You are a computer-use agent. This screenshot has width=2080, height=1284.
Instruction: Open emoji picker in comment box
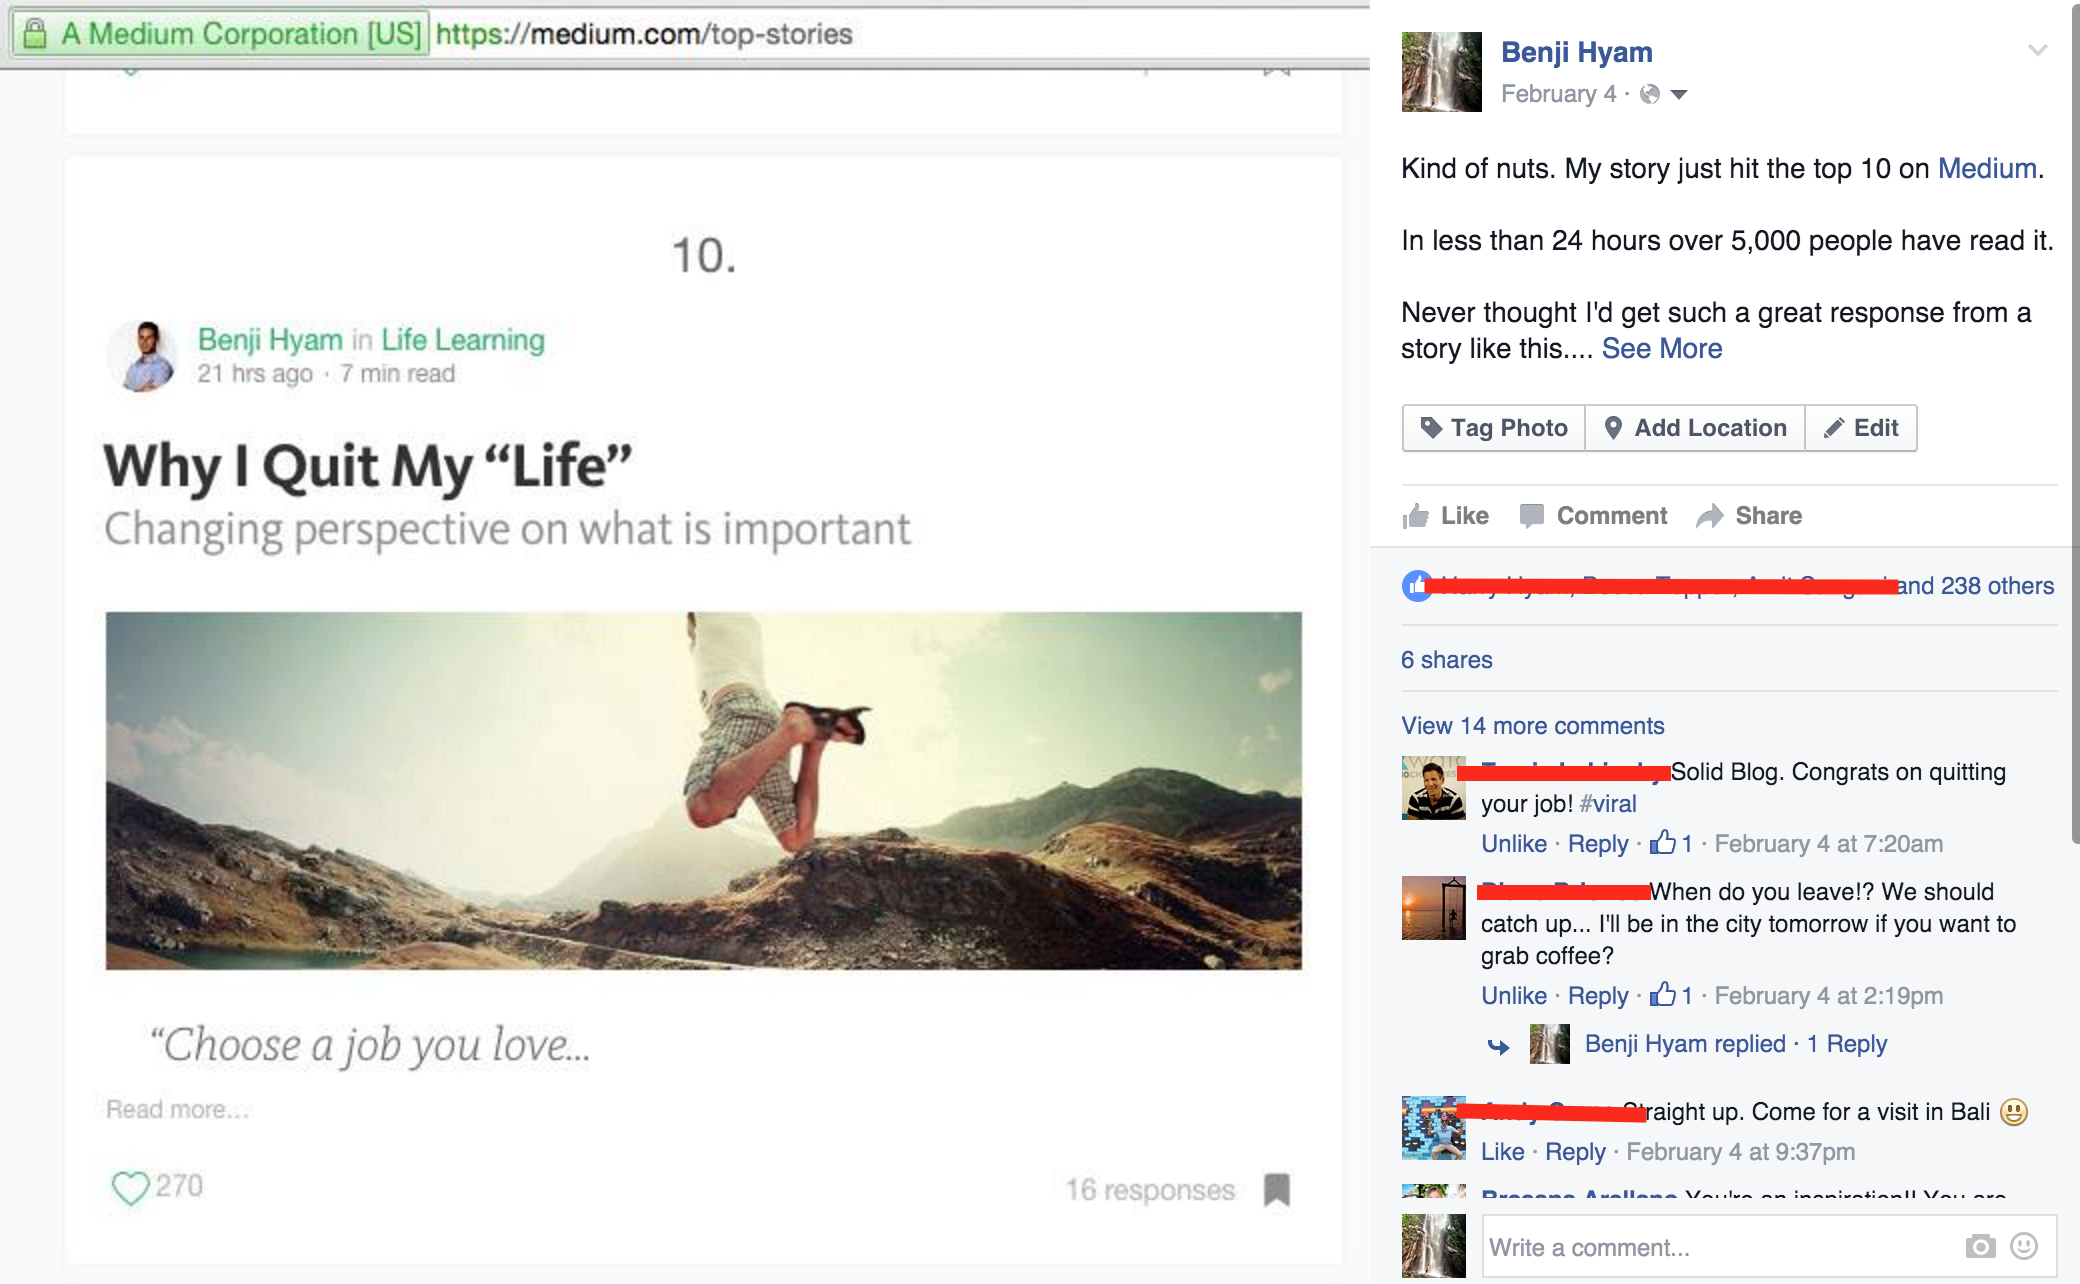2024,1246
